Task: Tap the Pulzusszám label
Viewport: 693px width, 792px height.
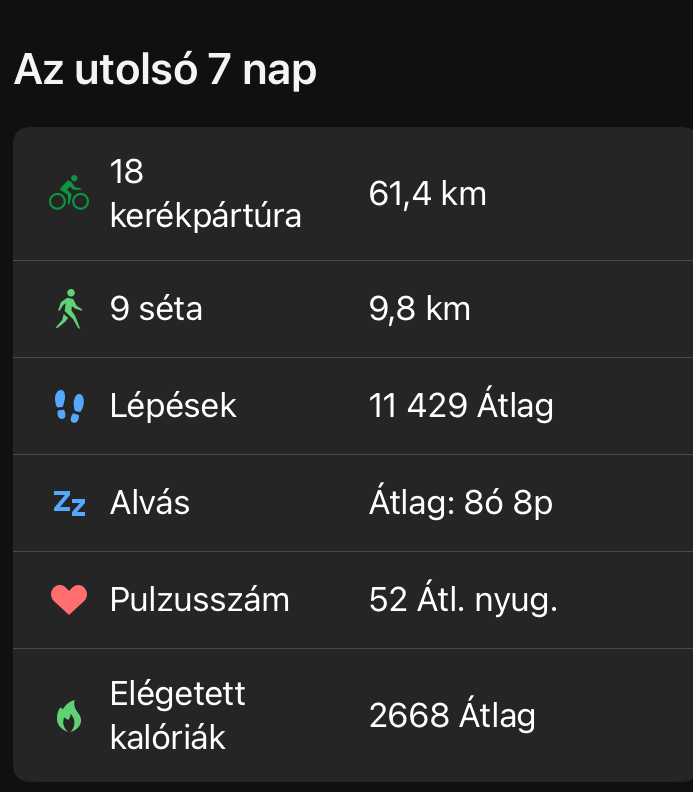Action: point(200,600)
